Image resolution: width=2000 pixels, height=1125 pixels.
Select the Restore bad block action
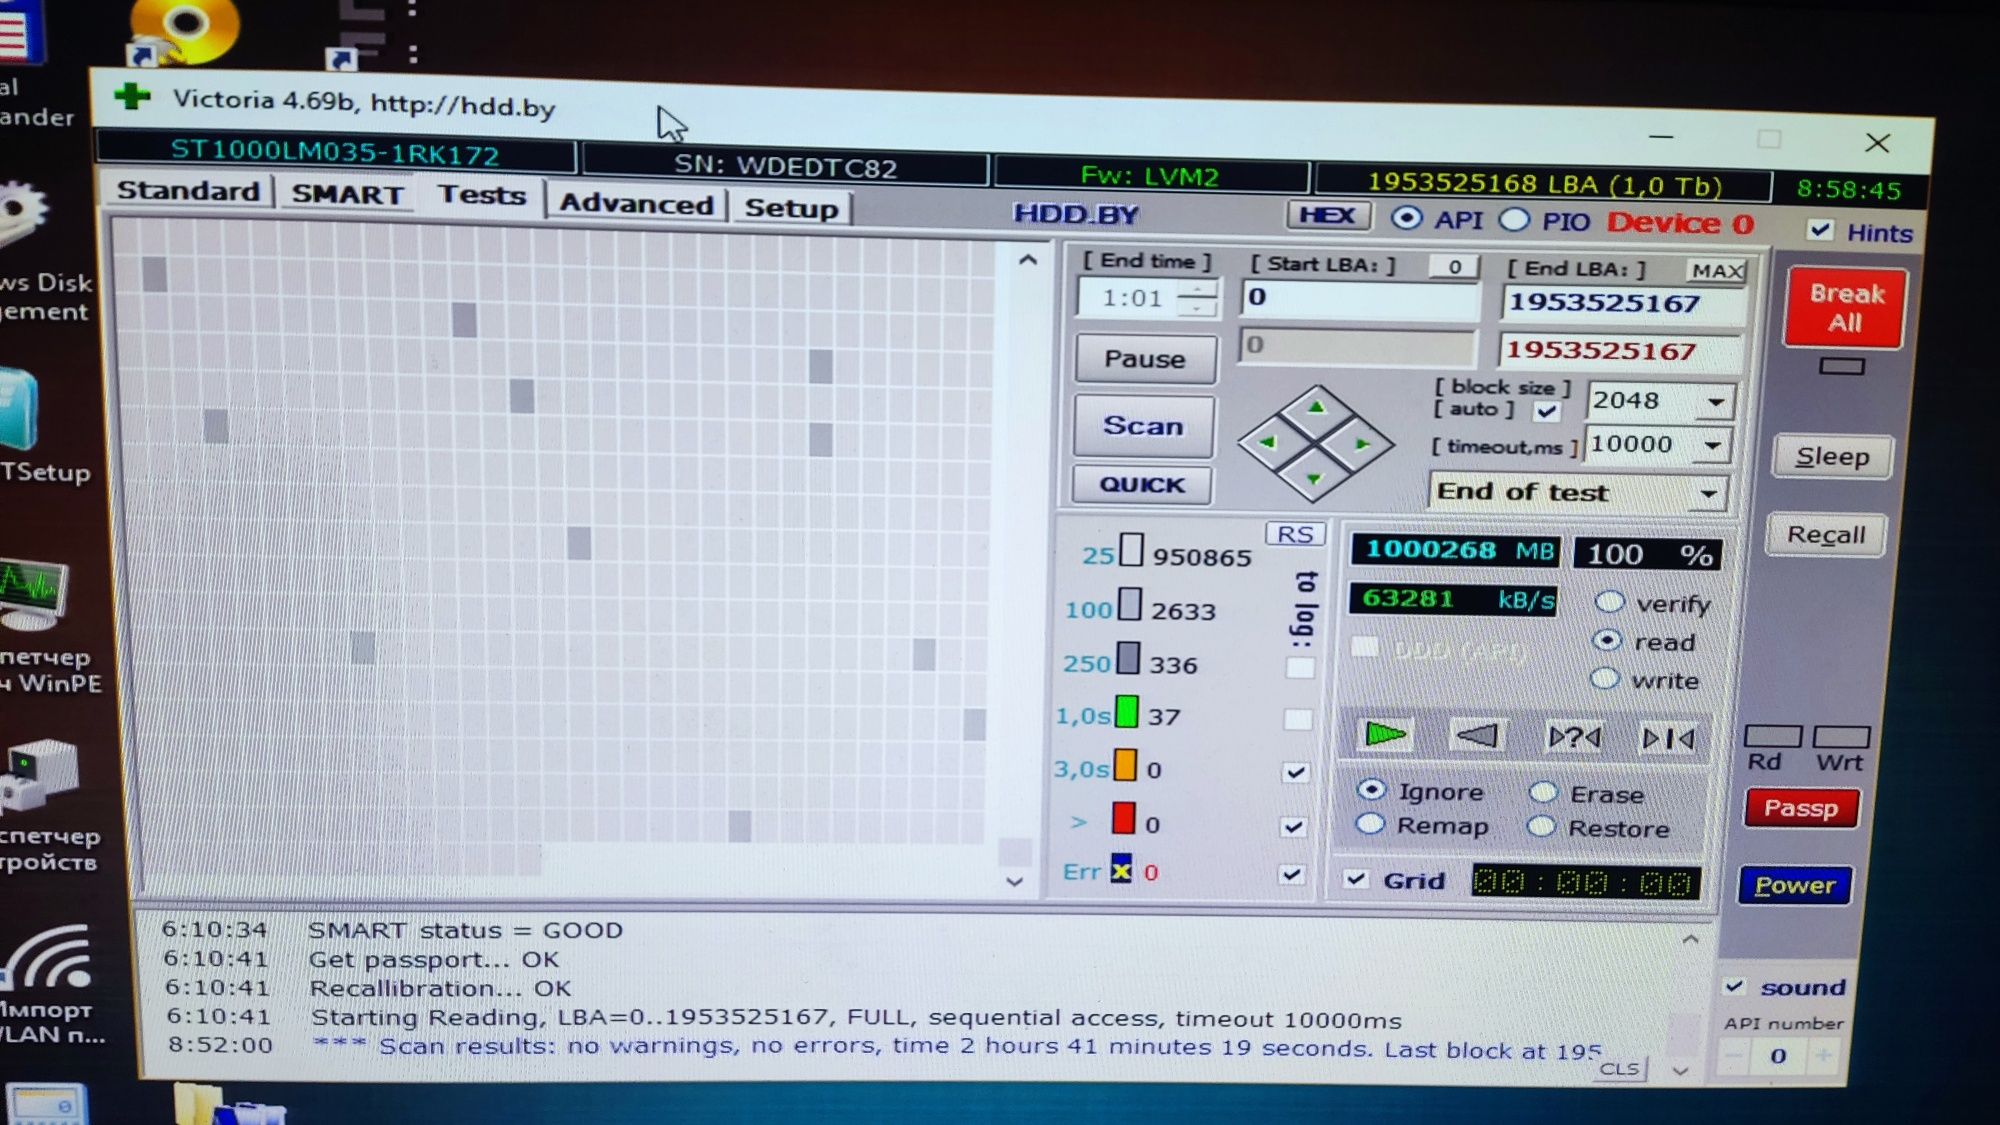1542,826
